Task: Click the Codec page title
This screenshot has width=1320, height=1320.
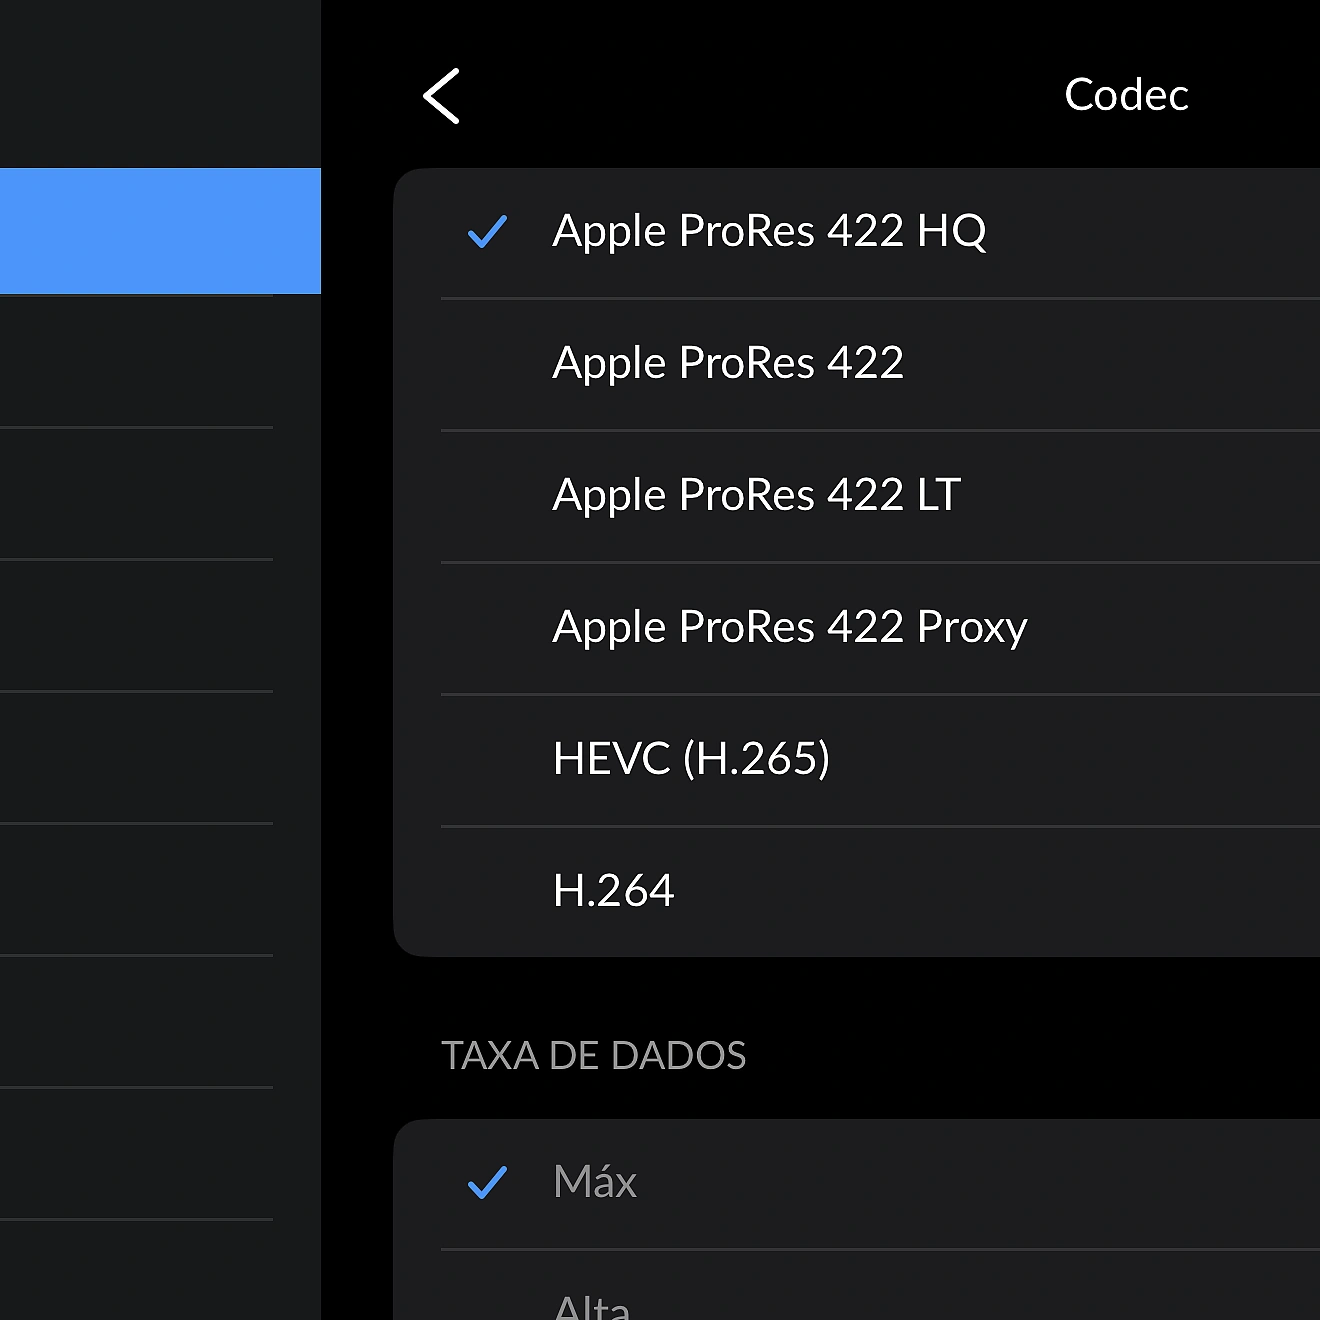Action: 1125,96
